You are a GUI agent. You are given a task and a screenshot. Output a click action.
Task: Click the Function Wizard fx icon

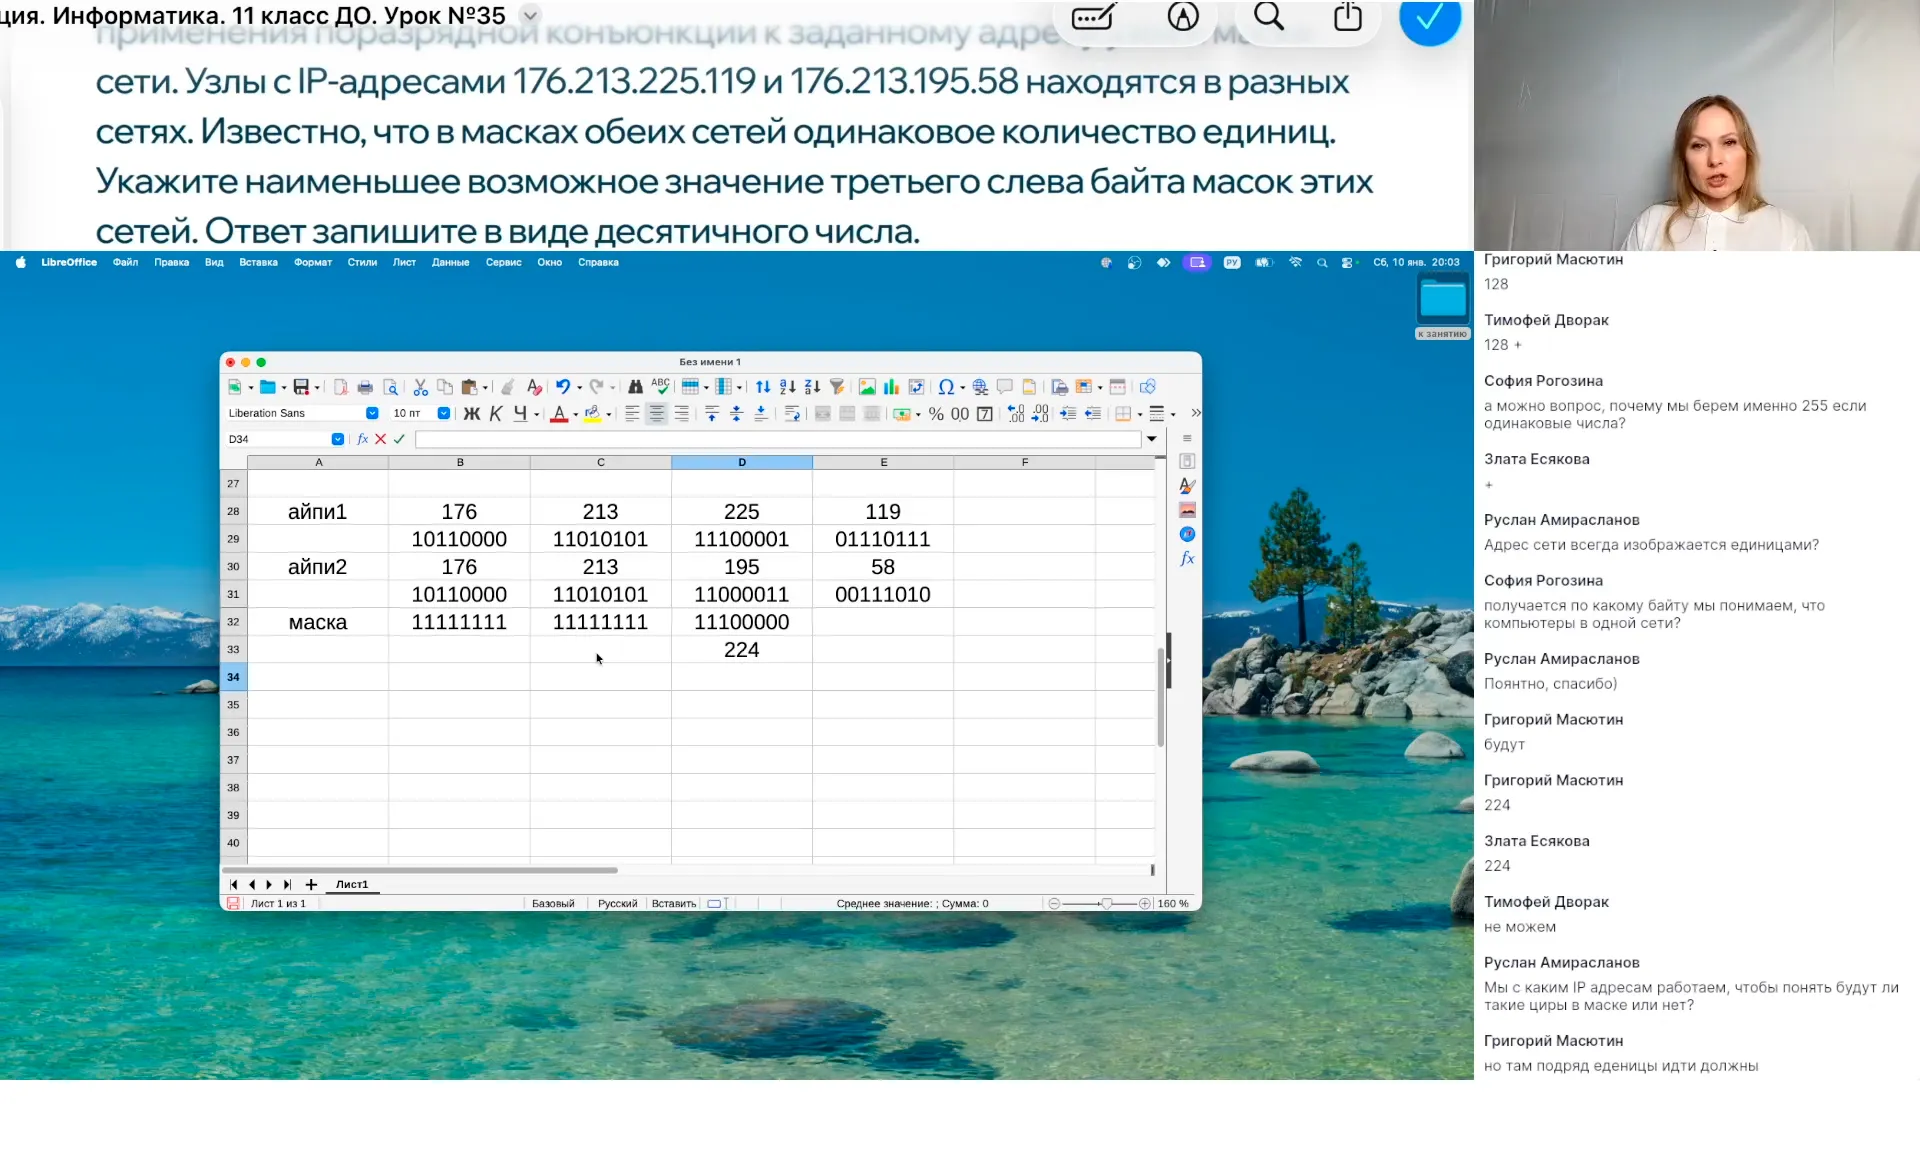362,439
